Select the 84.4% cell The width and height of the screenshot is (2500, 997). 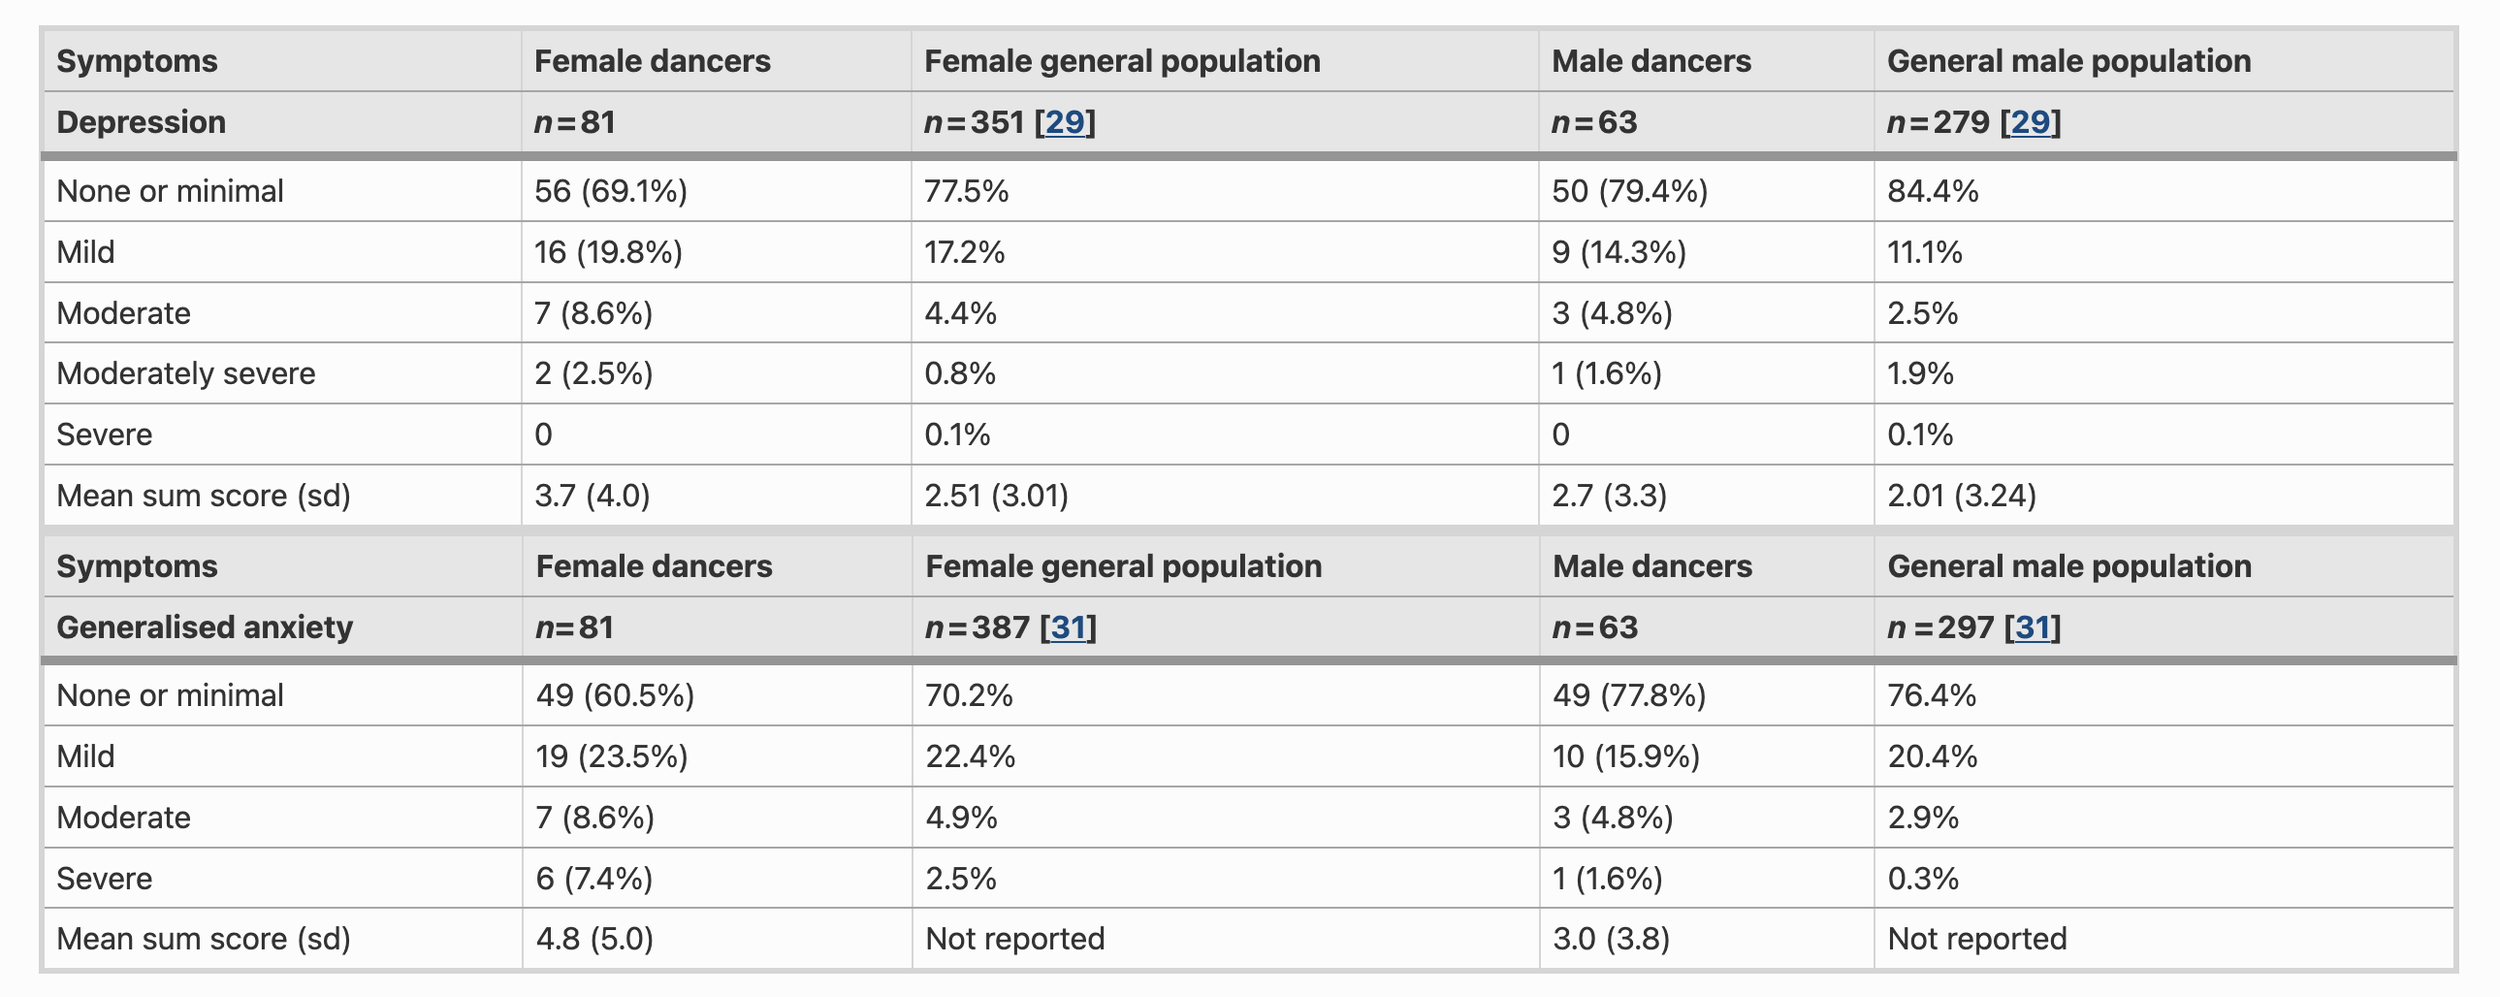1932,191
